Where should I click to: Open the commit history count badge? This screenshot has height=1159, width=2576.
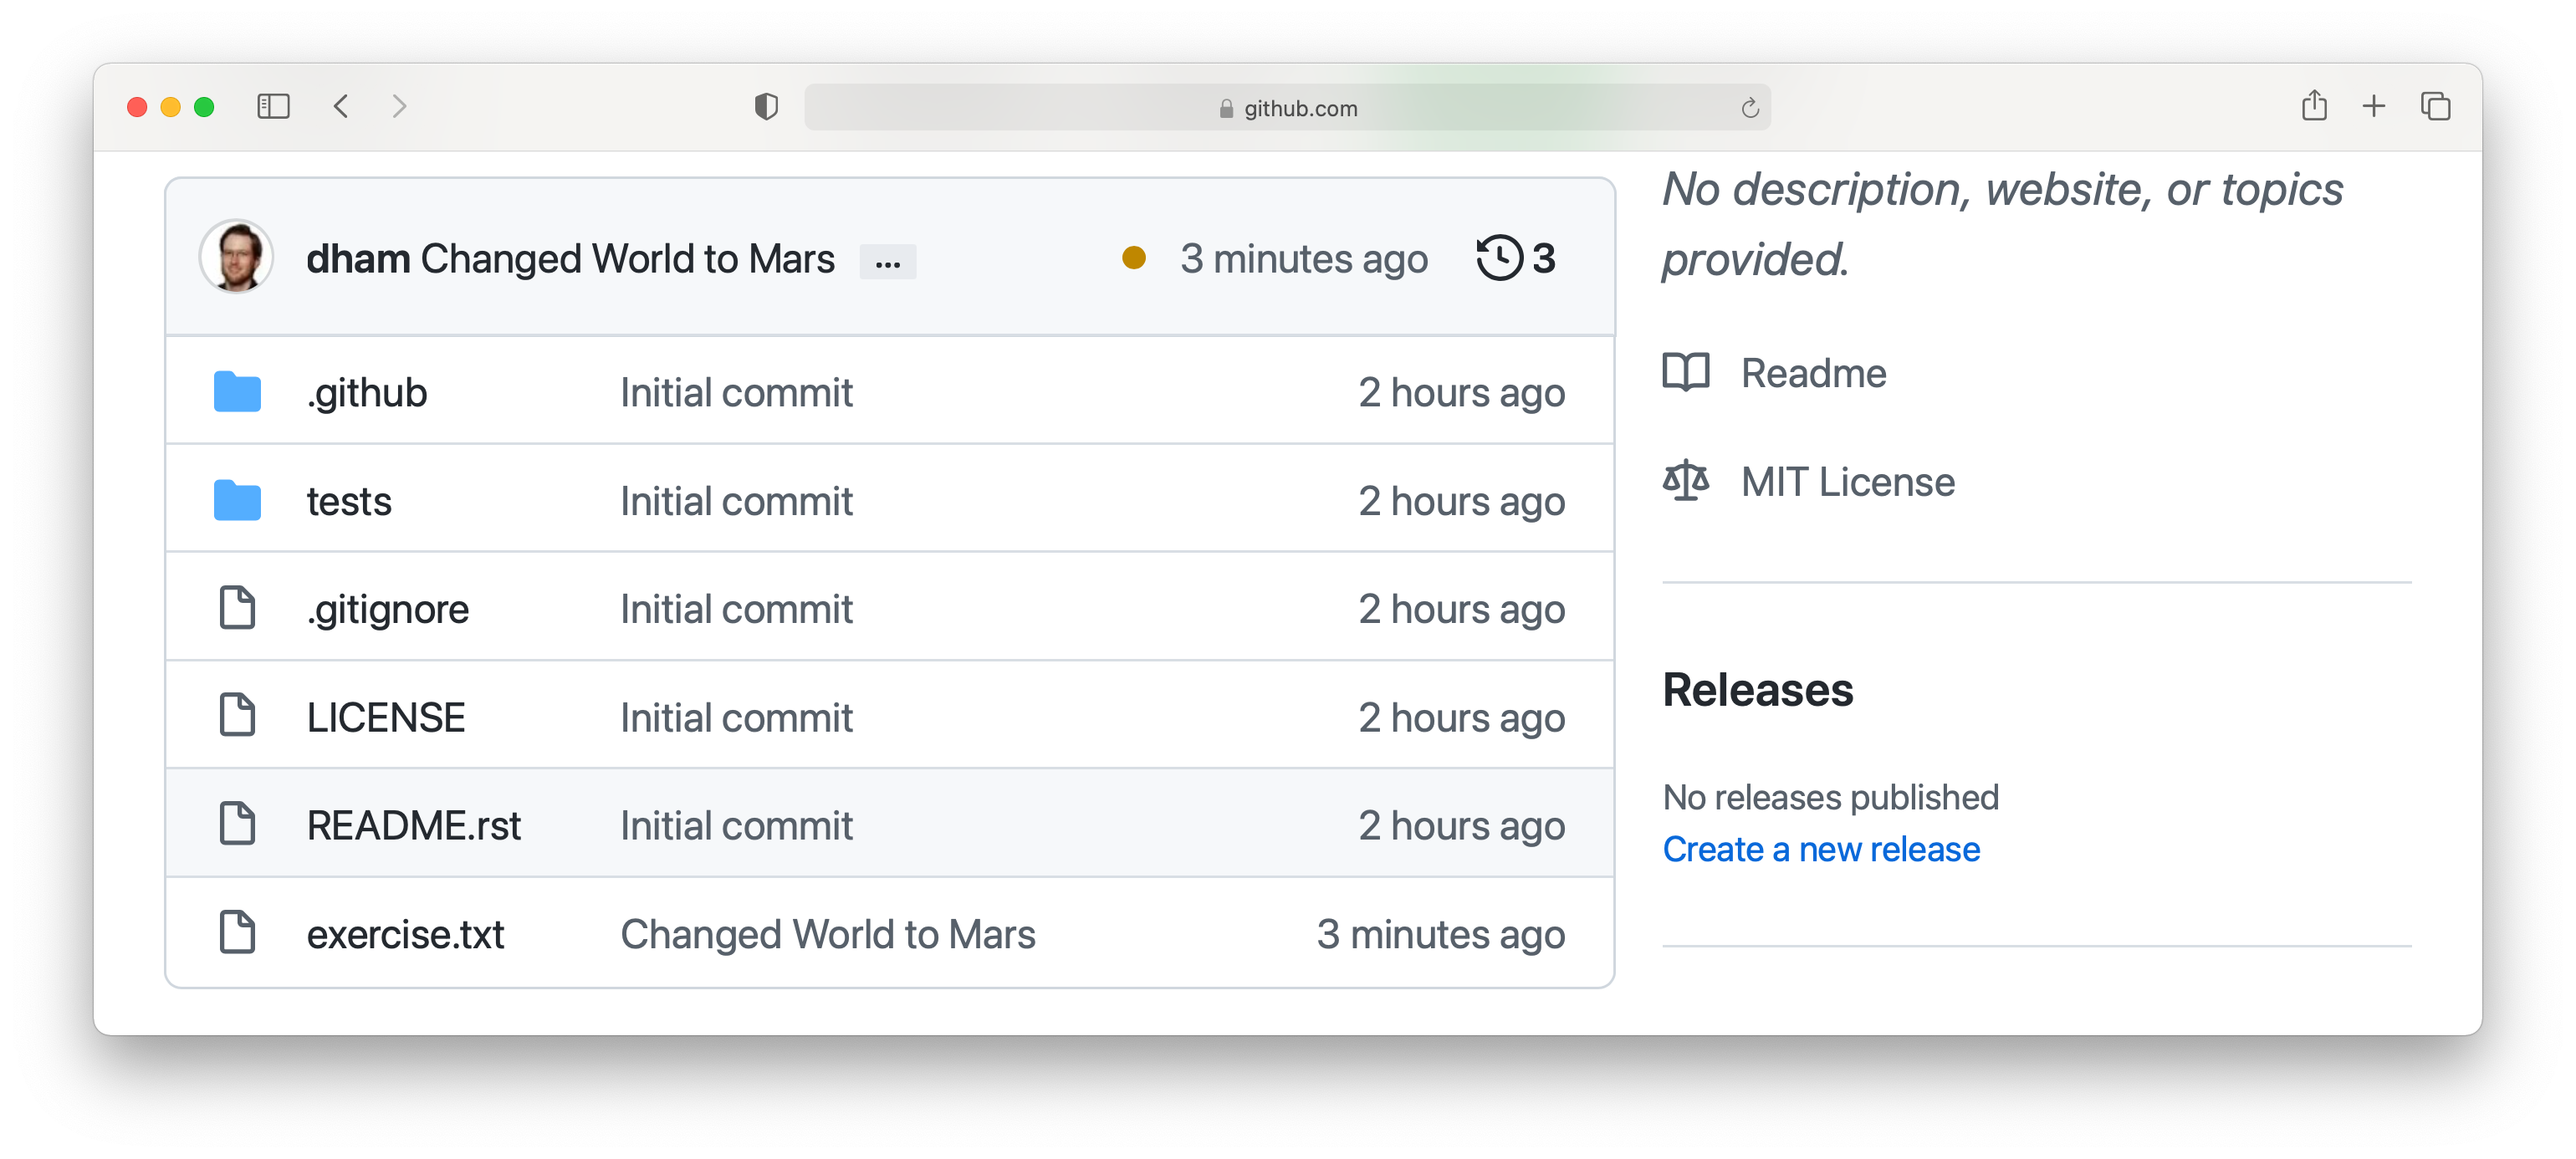tap(1515, 258)
